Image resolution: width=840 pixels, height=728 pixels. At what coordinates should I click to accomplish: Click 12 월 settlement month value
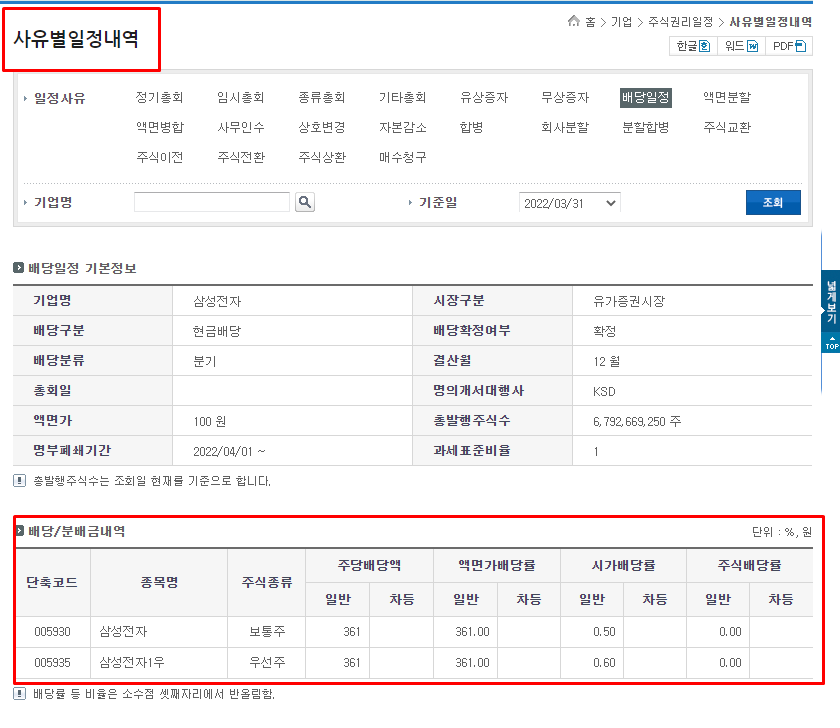pyautogui.click(x=606, y=362)
